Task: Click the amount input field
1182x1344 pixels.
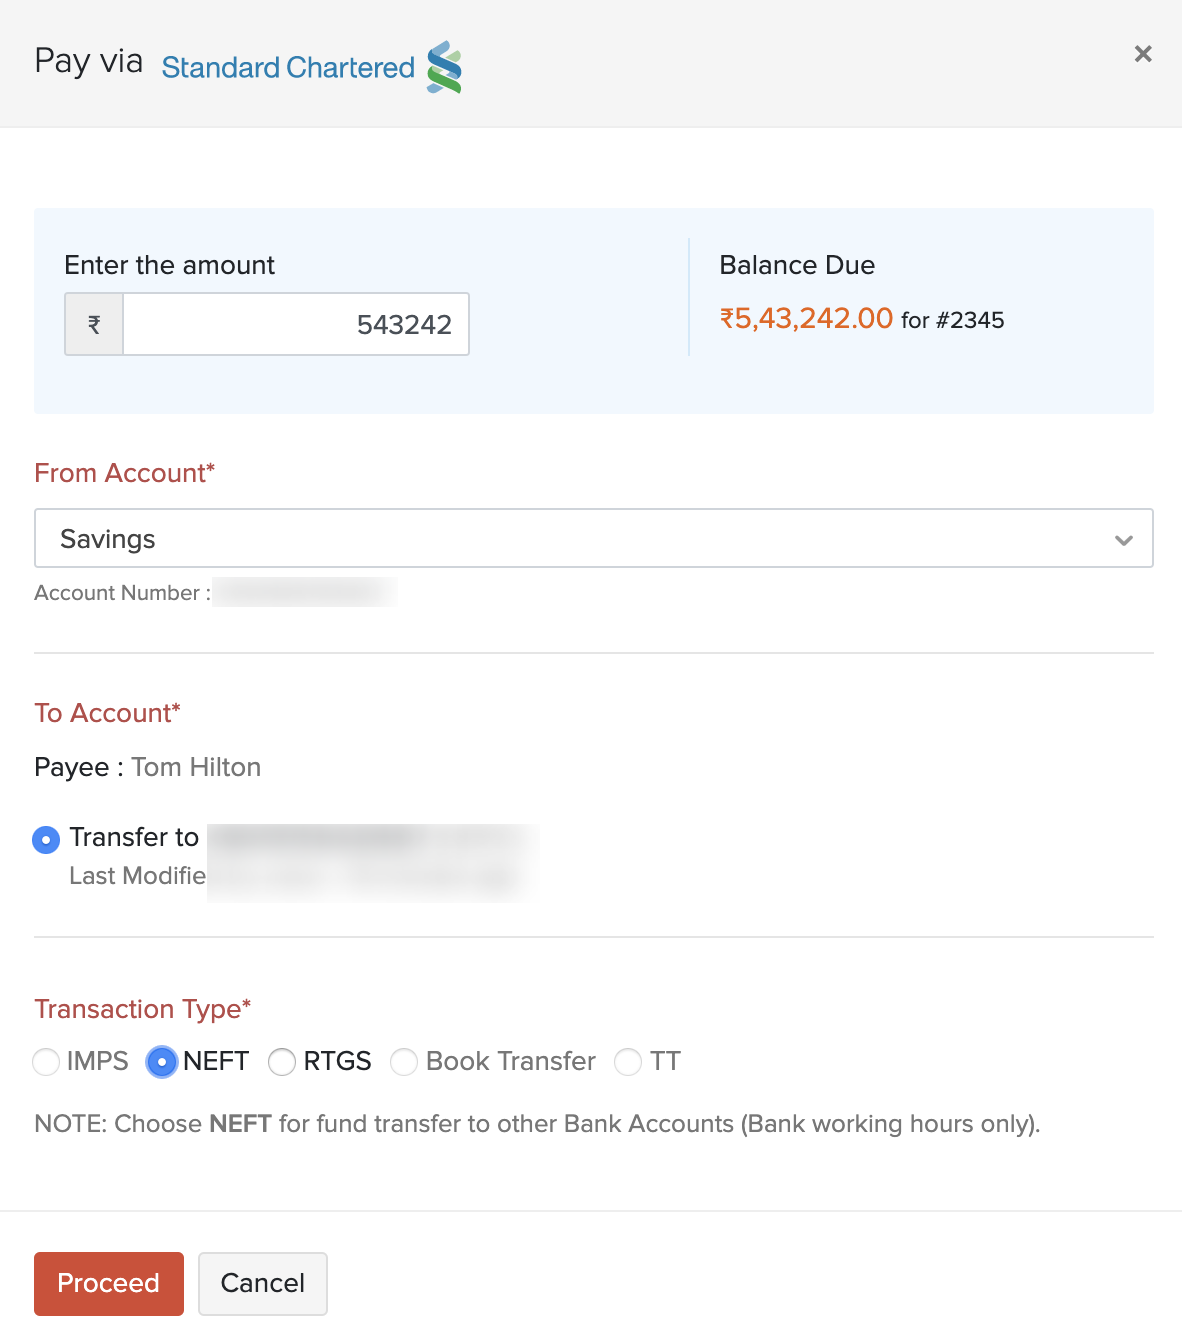Action: click(296, 323)
